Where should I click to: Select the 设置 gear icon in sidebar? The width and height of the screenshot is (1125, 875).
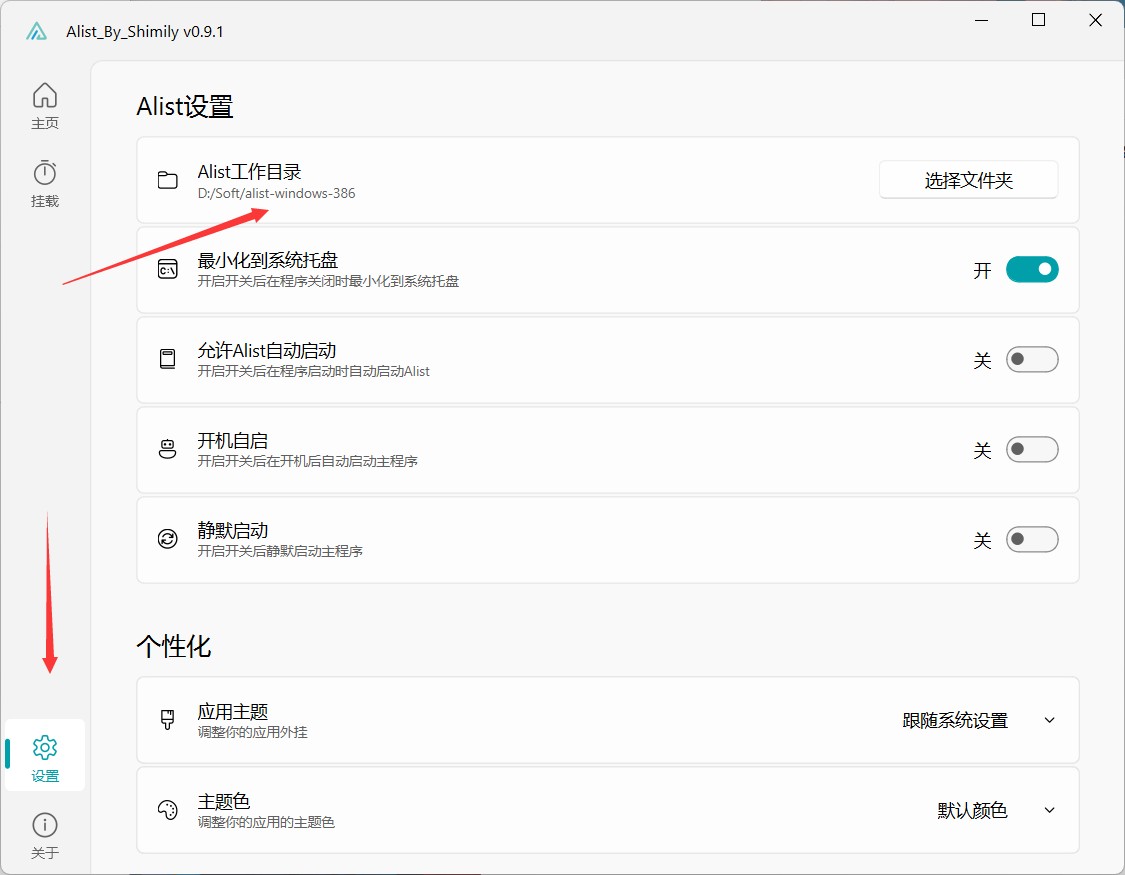tap(45, 748)
